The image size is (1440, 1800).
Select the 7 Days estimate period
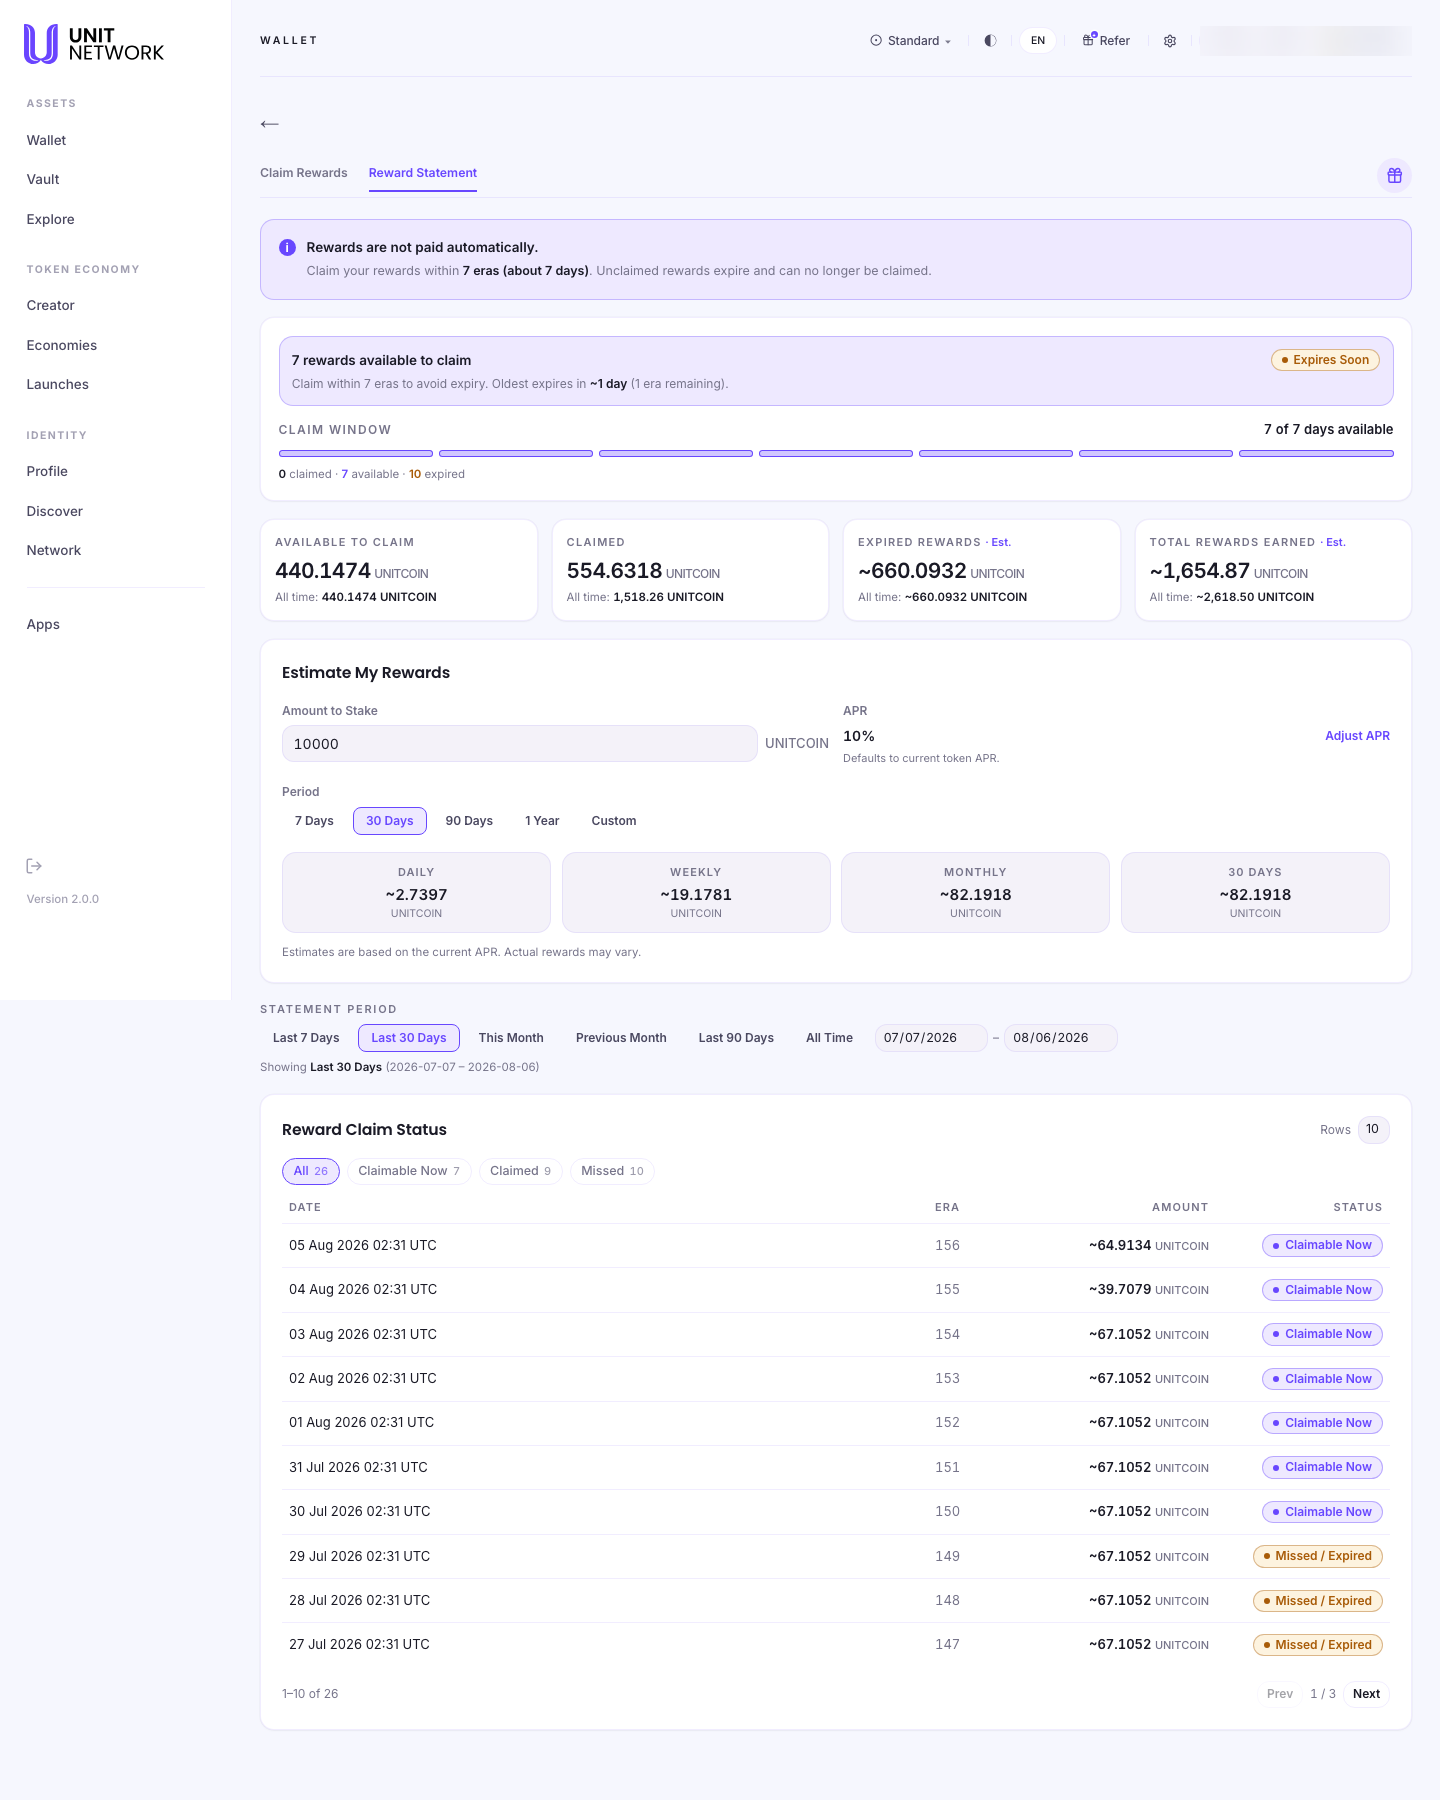tap(314, 821)
